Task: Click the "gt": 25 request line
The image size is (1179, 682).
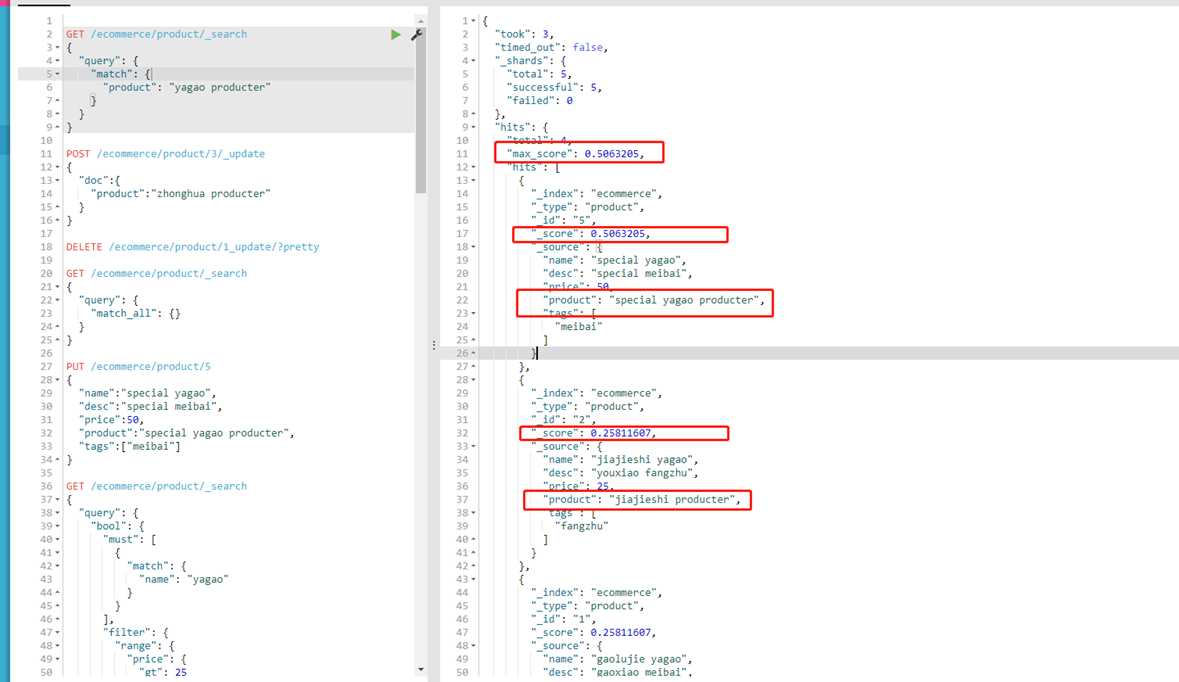Action: [x=162, y=672]
